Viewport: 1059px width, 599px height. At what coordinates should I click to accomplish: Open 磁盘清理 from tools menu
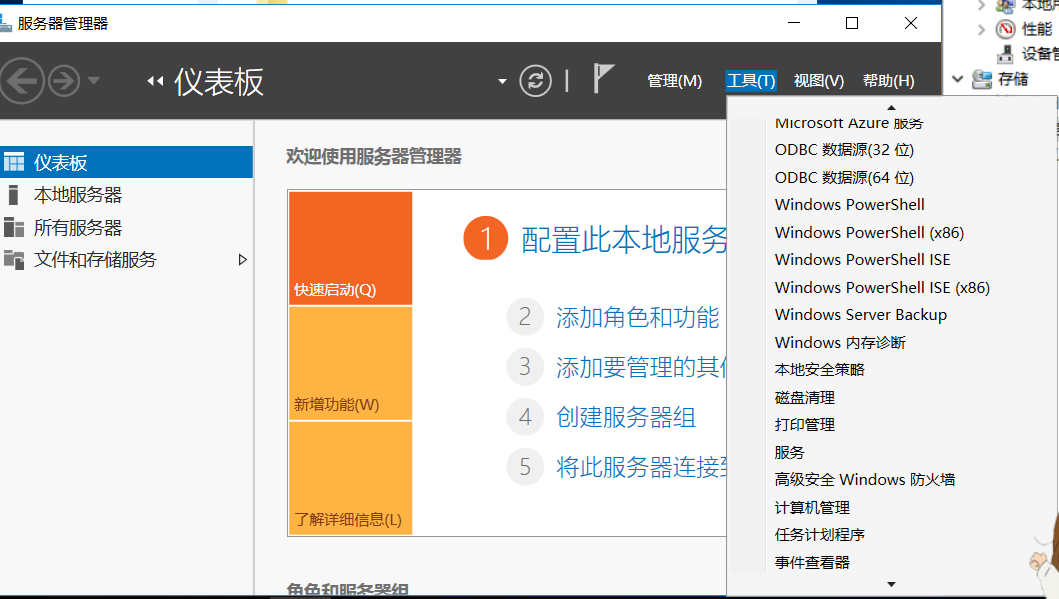pyautogui.click(x=804, y=398)
